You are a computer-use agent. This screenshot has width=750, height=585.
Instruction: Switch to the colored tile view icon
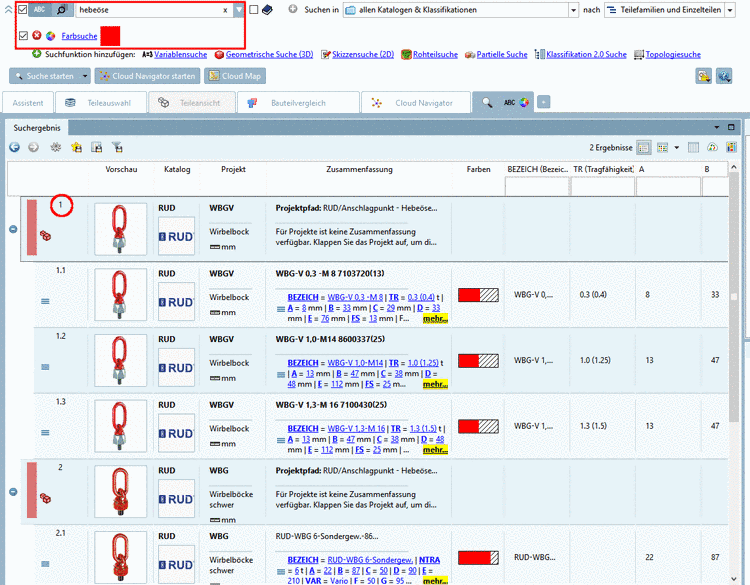pyautogui.click(x=662, y=148)
